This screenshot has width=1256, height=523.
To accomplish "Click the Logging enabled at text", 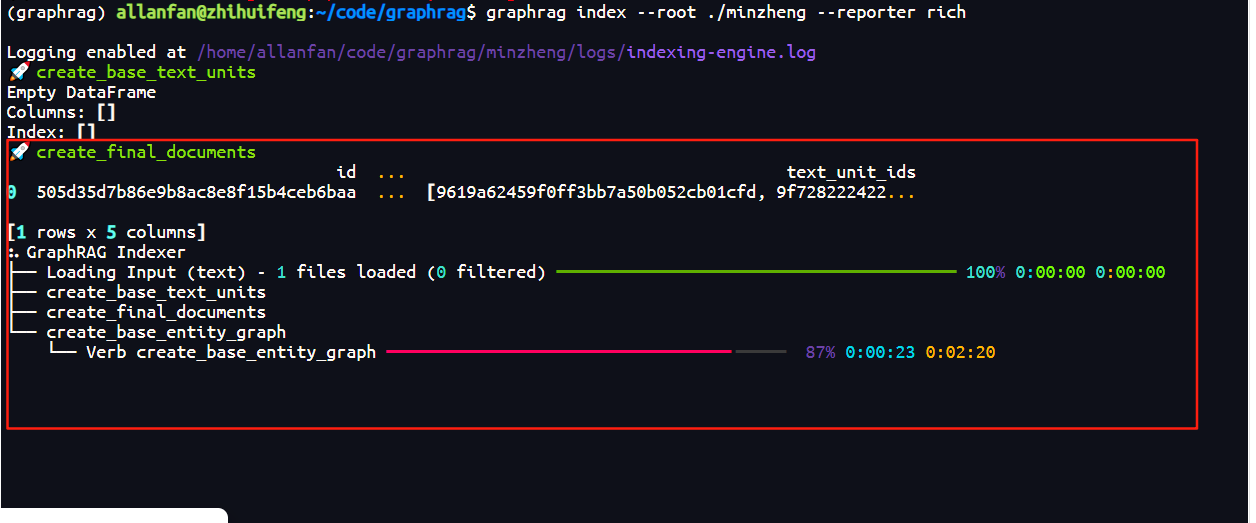I will pos(96,52).
